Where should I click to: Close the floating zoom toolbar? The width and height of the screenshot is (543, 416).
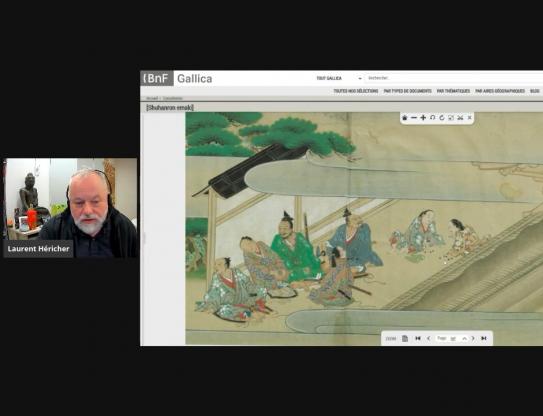pyautogui.click(x=470, y=118)
